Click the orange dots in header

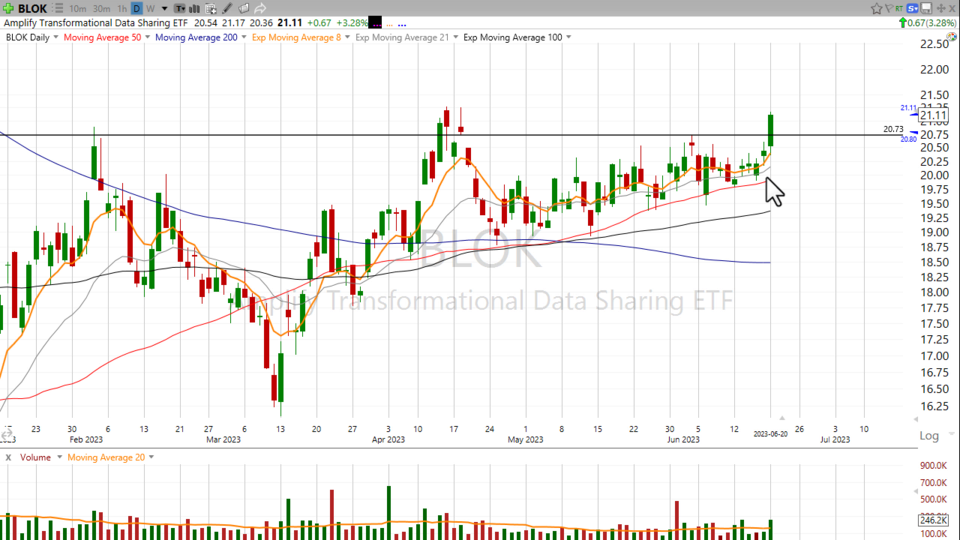[389, 25]
